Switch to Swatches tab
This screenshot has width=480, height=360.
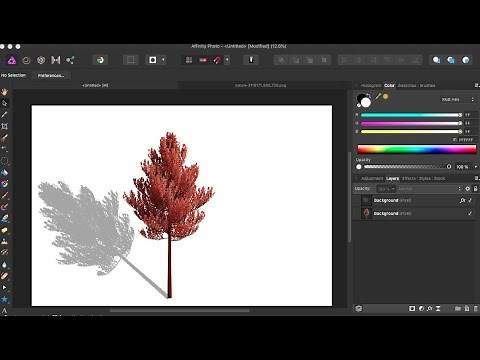coord(407,85)
